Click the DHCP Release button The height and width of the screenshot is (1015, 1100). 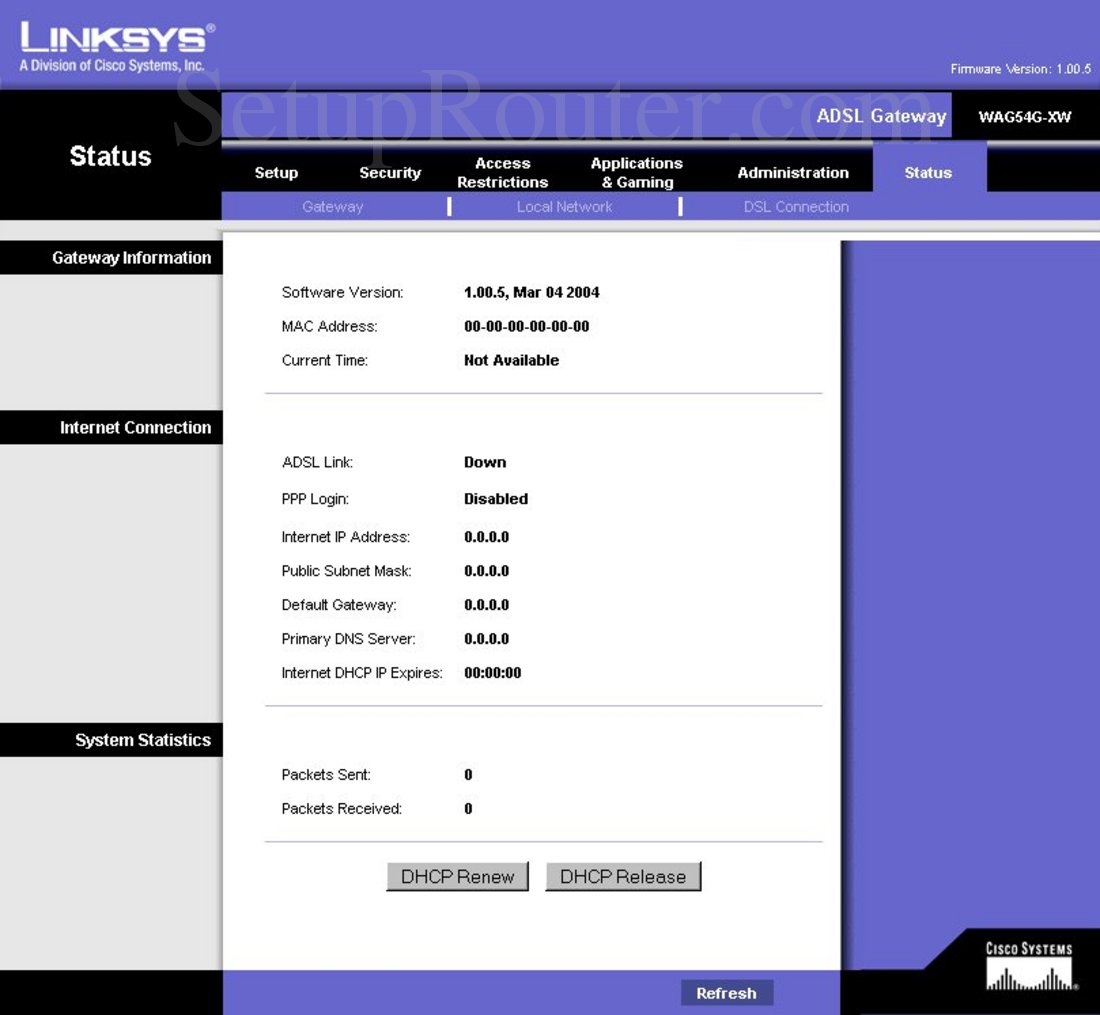(x=622, y=876)
